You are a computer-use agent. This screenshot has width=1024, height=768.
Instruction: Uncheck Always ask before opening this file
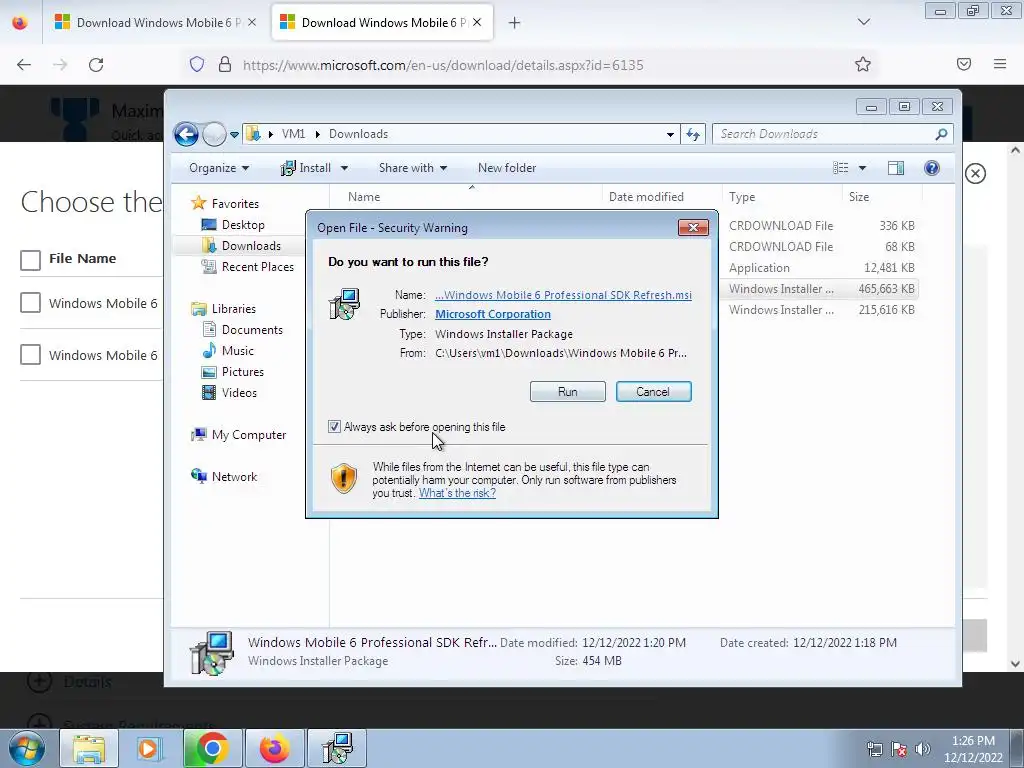334,426
